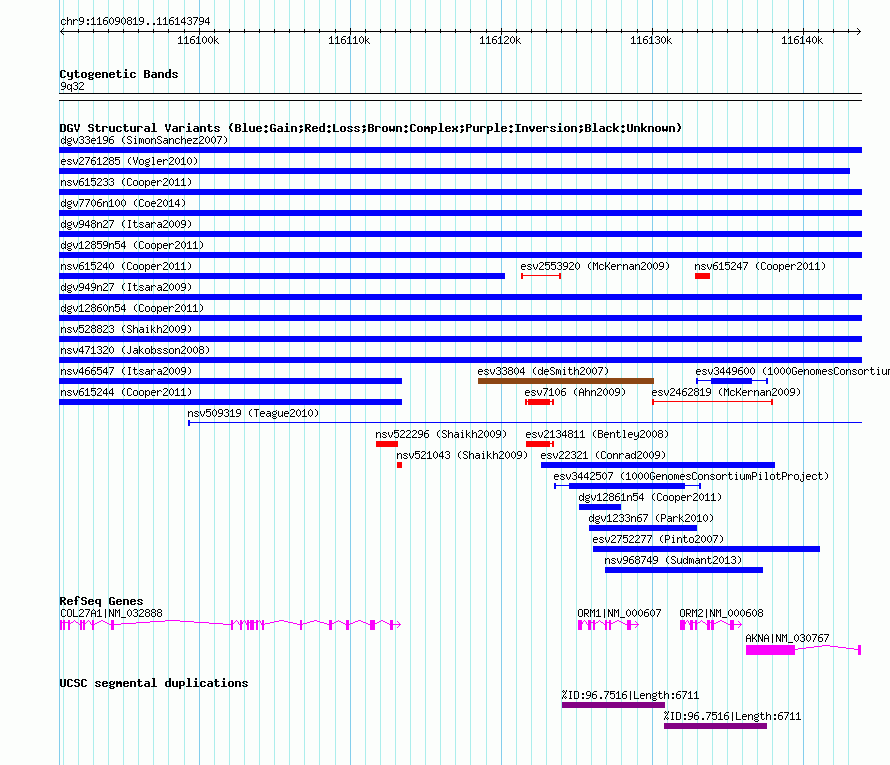The width and height of the screenshot is (890, 765).
Task: Click the AKNA|NM_030767 gene label
Action: click(x=787, y=638)
